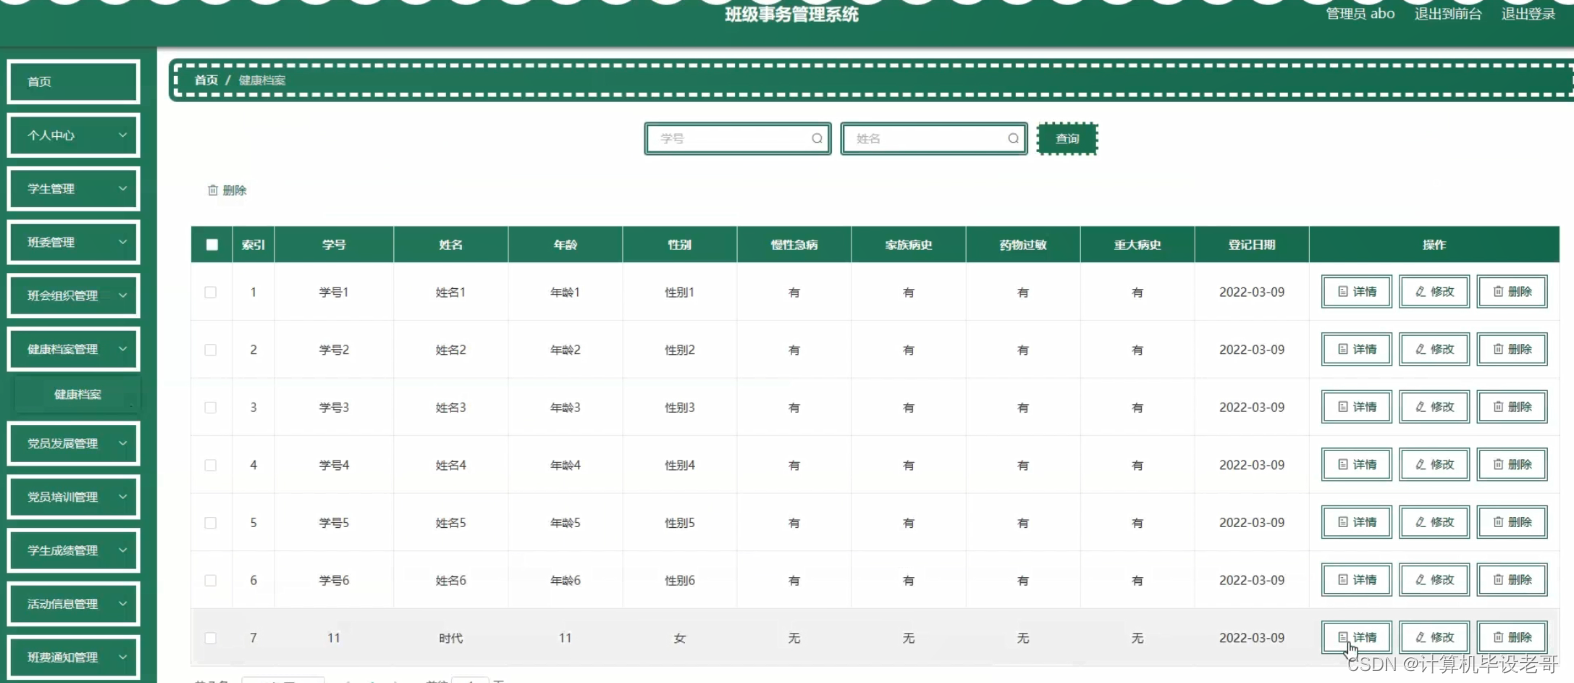Click the cell 姓名4
Image resolution: width=1574 pixels, height=683 pixels.
coord(451,465)
